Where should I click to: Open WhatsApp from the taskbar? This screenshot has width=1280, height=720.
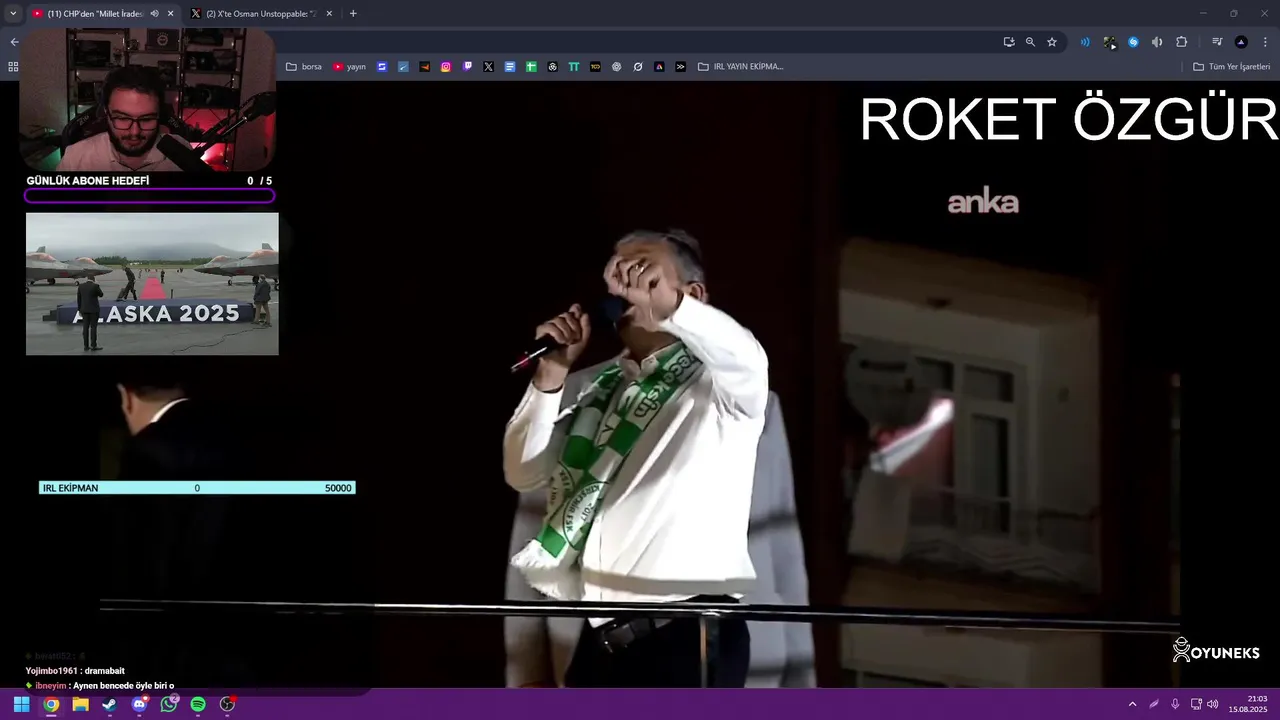coord(169,704)
